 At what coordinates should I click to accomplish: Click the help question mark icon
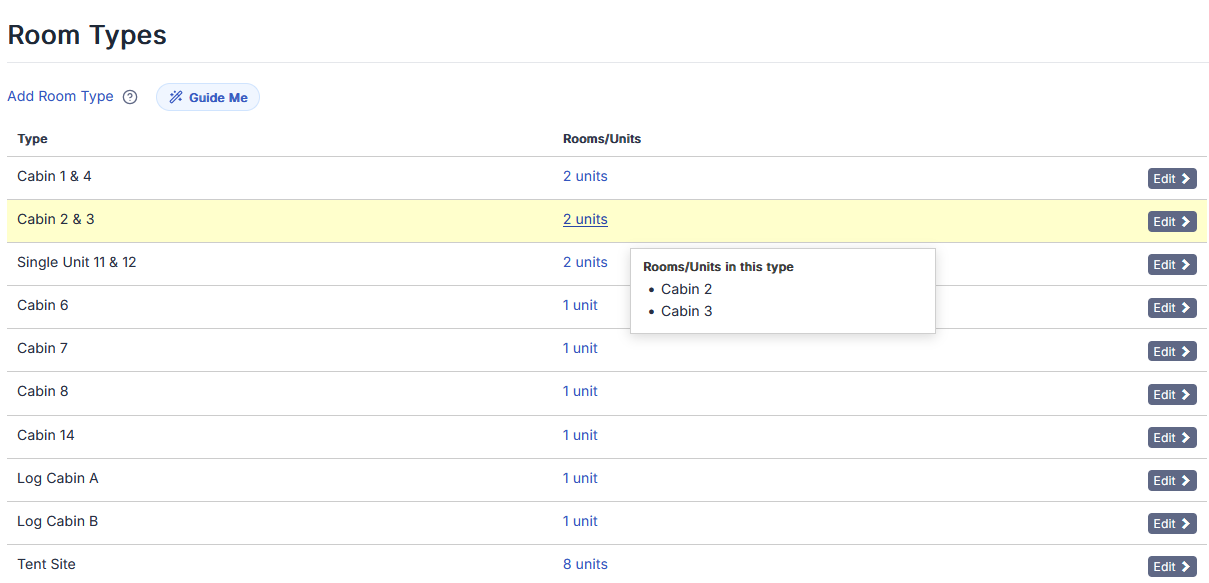[x=130, y=97]
